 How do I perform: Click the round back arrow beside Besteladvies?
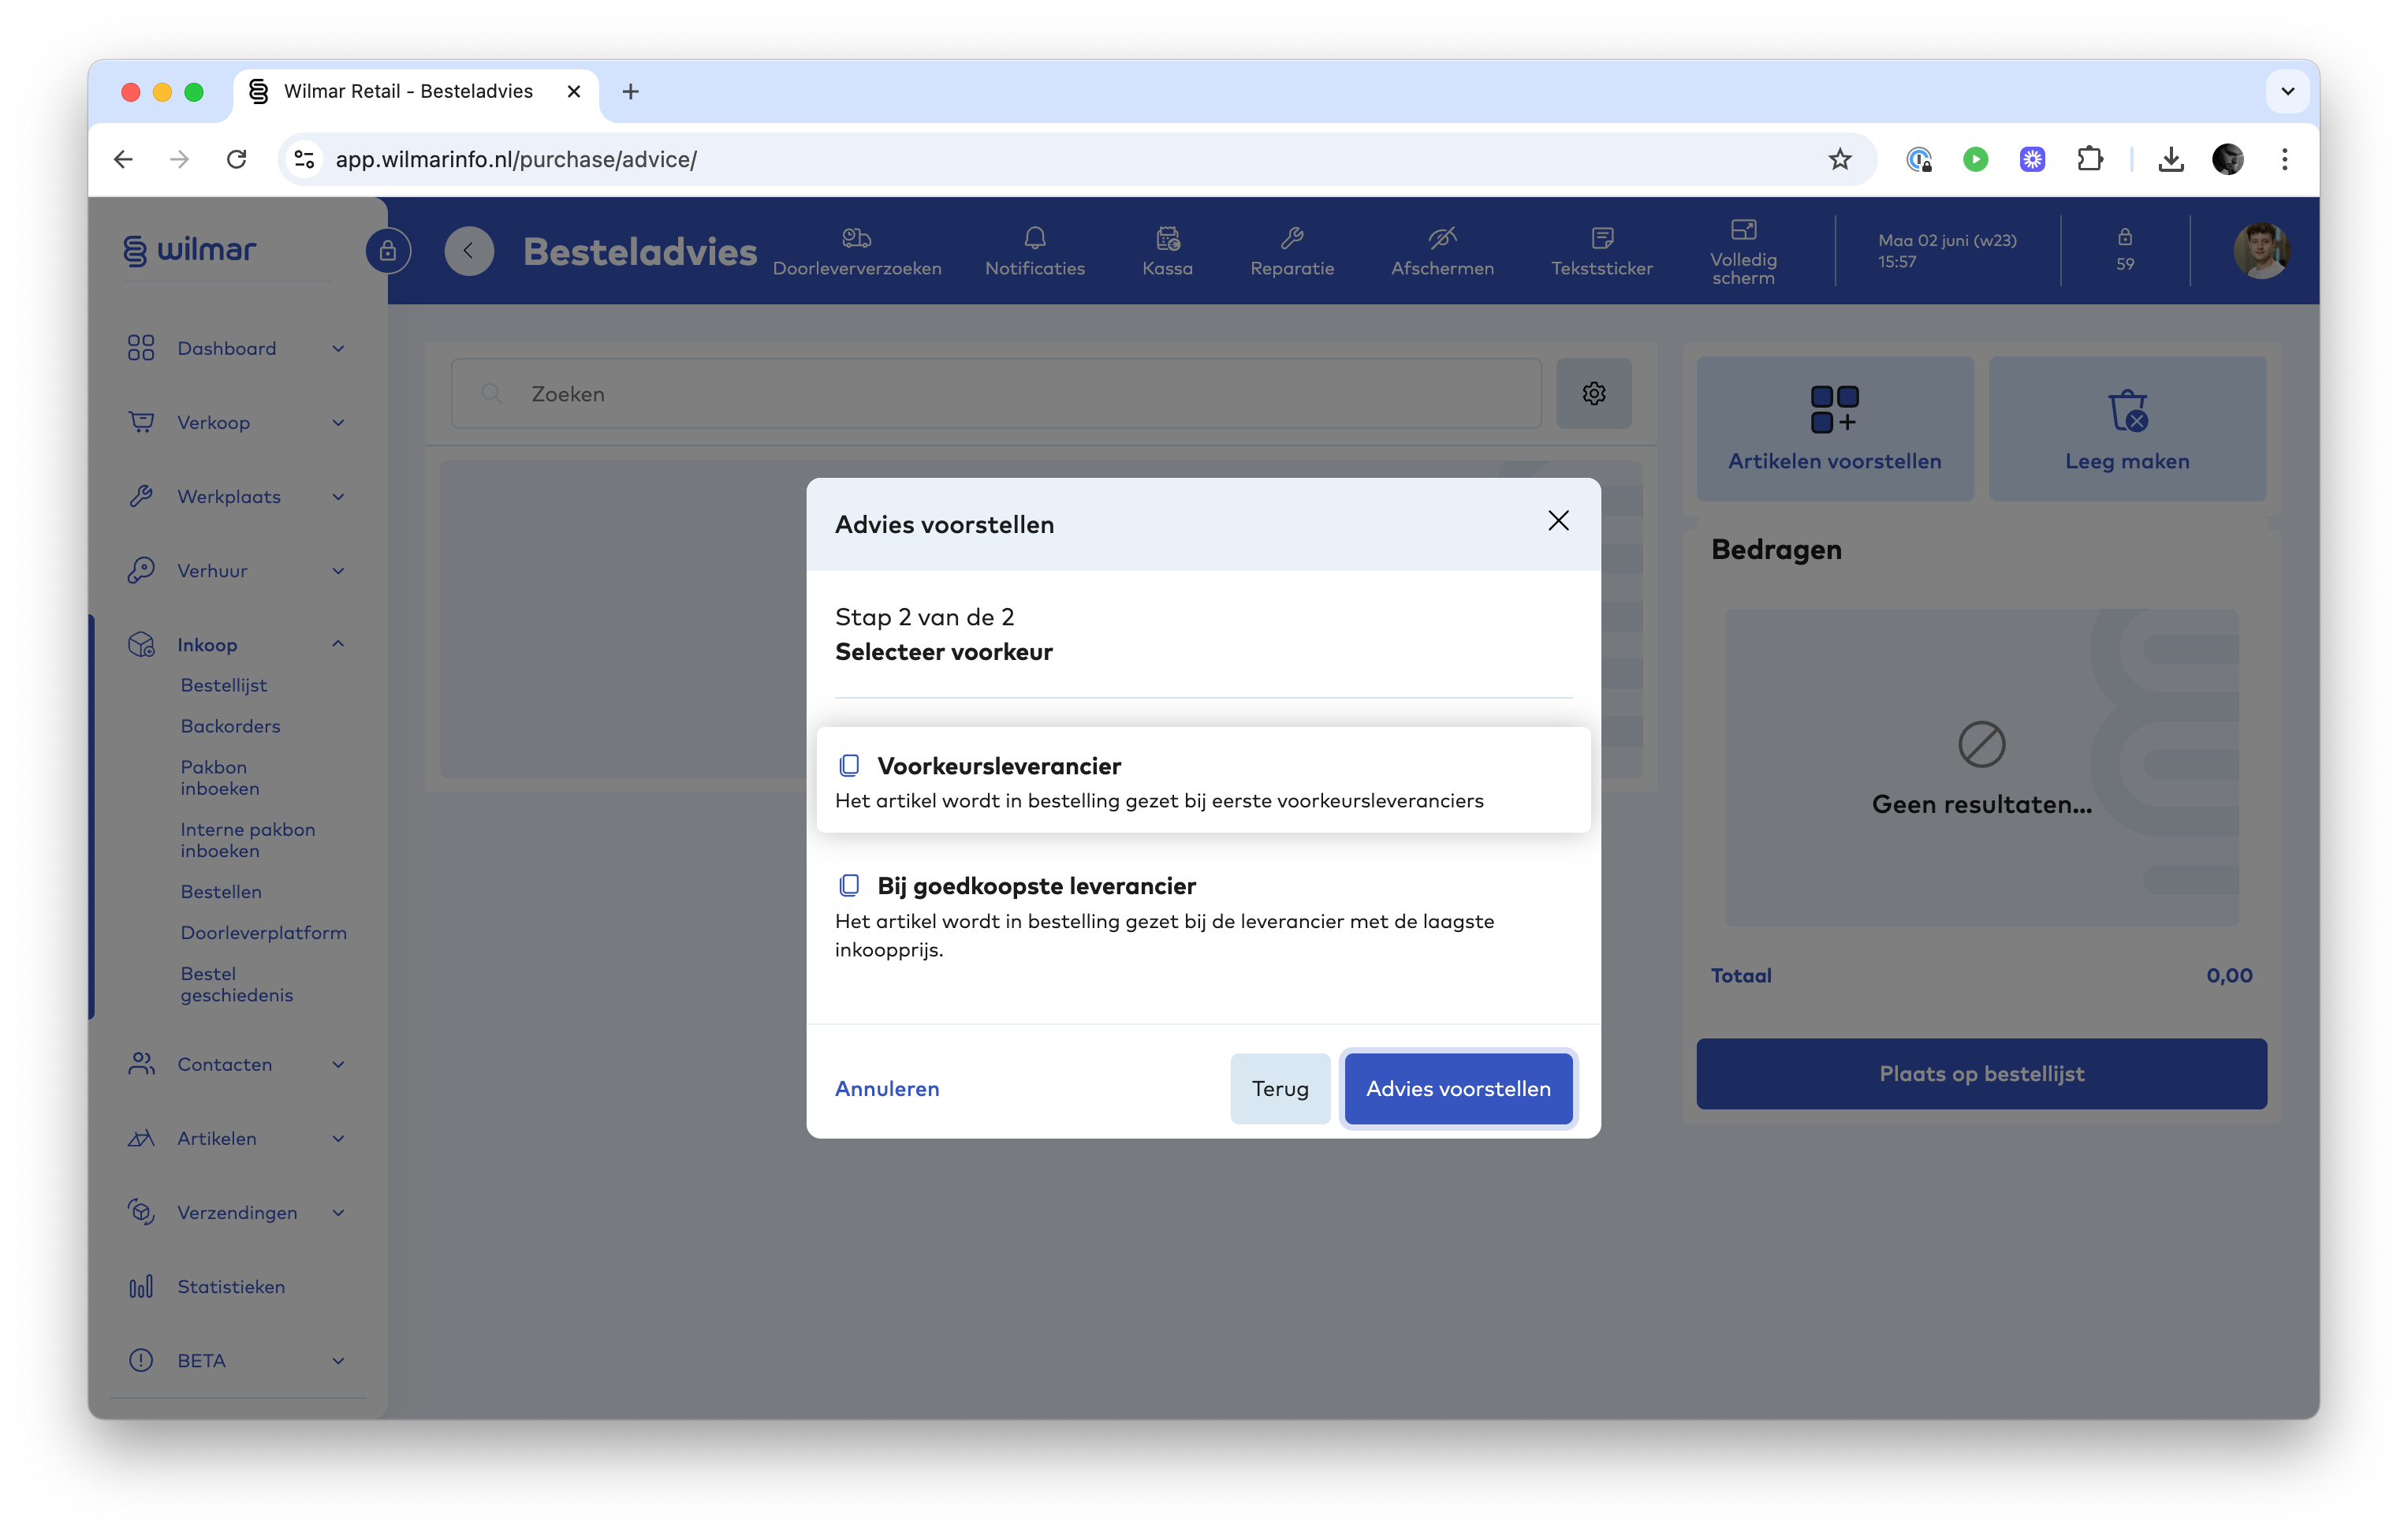coord(468,250)
